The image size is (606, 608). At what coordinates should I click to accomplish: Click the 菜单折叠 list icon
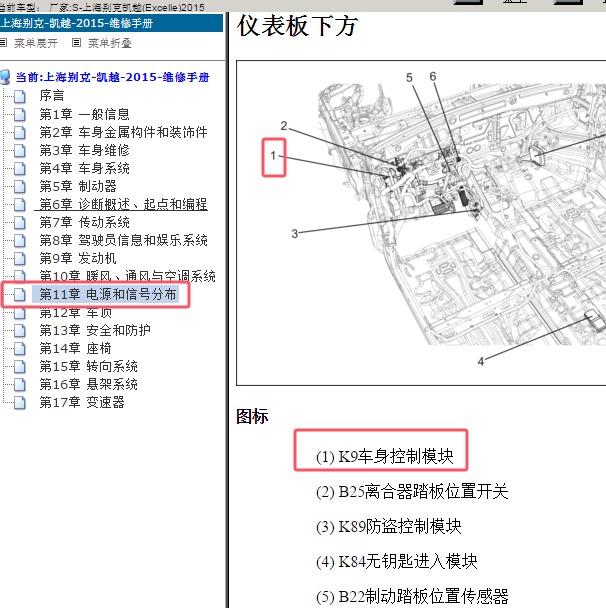76,43
